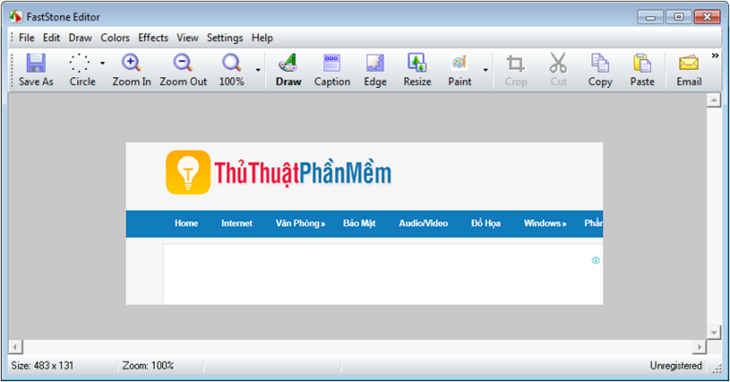Click the Copy icon
Viewport: 730px width, 382px height.
(600, 63)
